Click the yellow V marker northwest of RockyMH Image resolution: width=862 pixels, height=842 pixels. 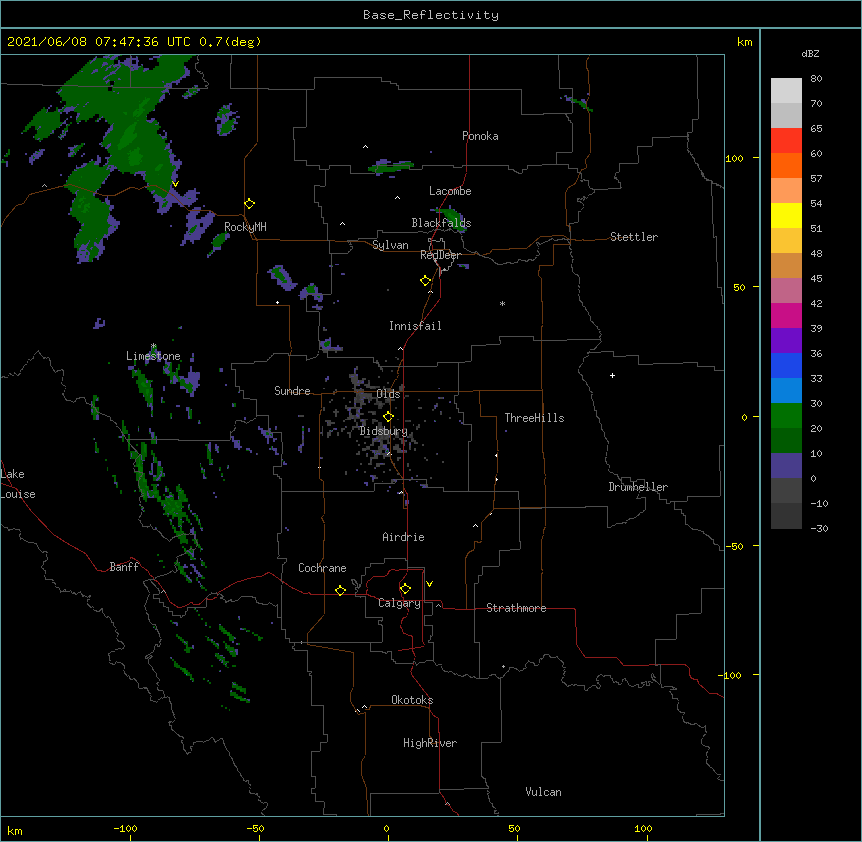[175, 184]
